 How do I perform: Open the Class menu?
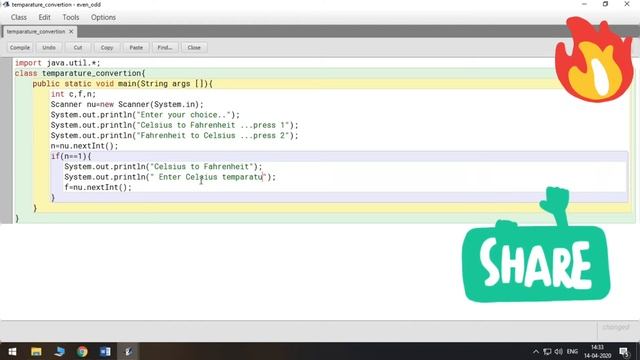(x=19, y=17)
